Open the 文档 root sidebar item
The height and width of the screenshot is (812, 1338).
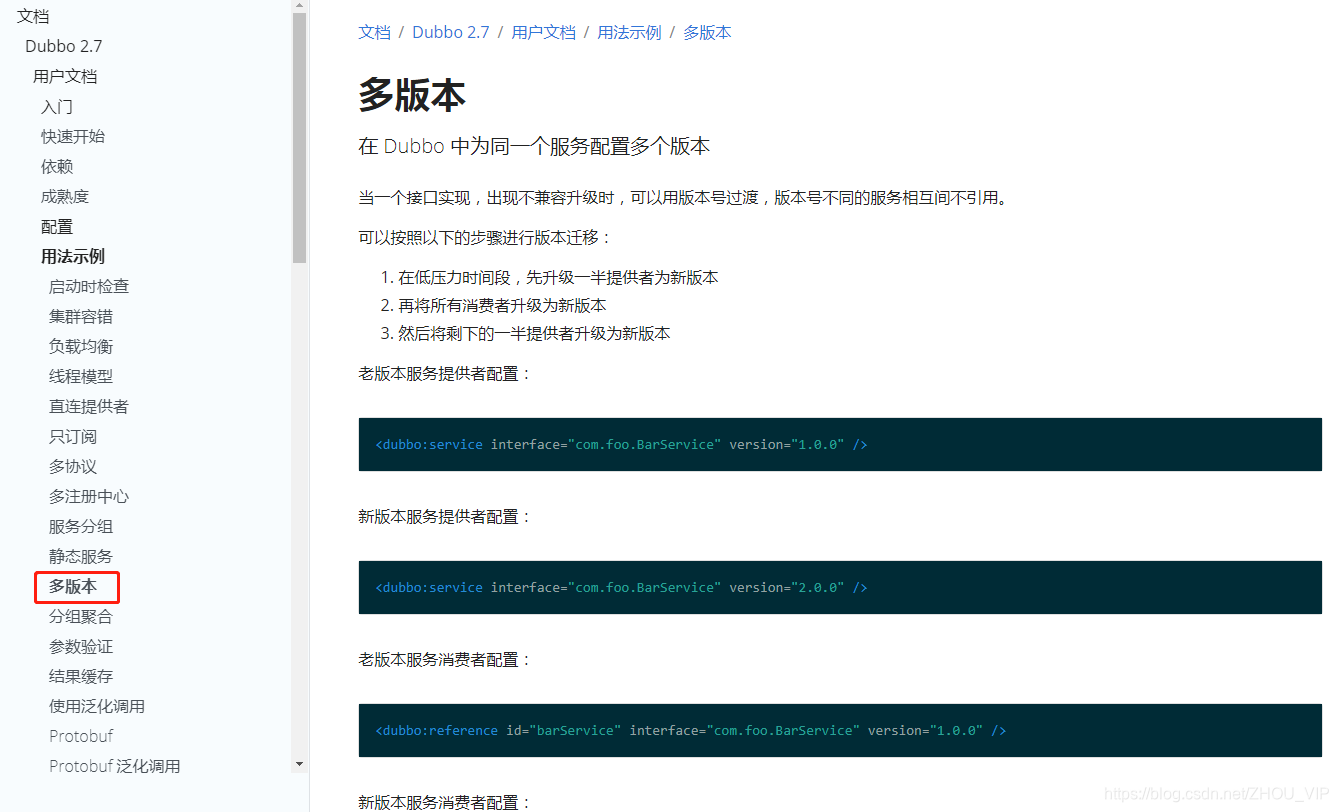click(x=33, y=17)
